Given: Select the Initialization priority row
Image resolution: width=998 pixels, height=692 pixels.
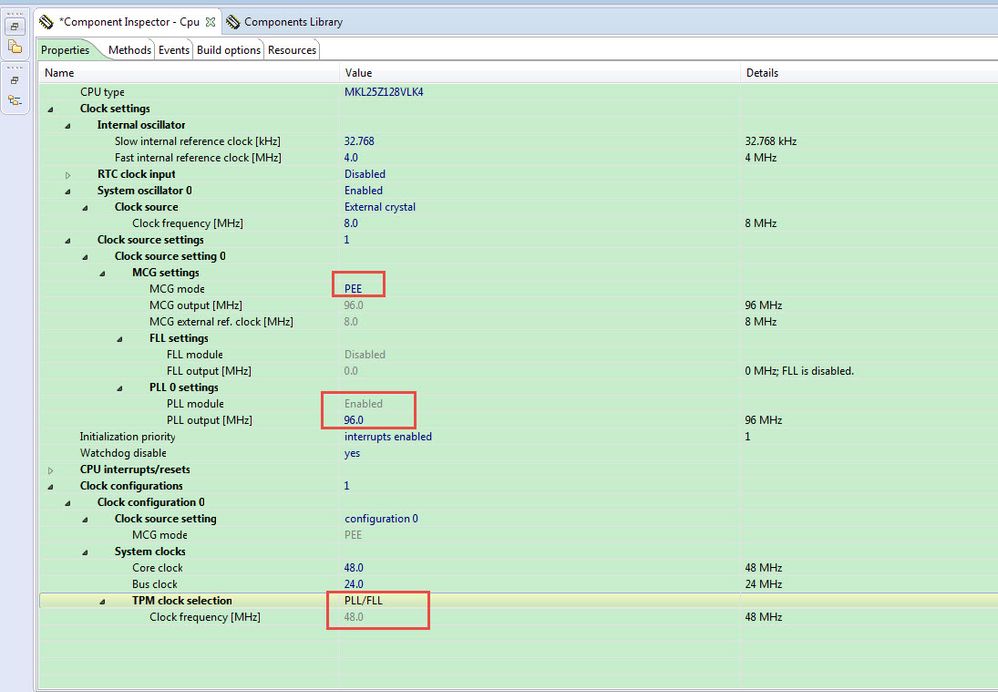Looking at the screenshot, I should point(518,437).
